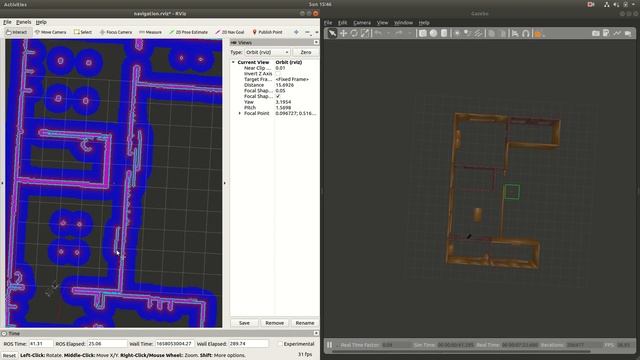The width and height of the screenshot is (640, 360).
Task: Open RViz Help menu
Action: (x=41, y=22)
